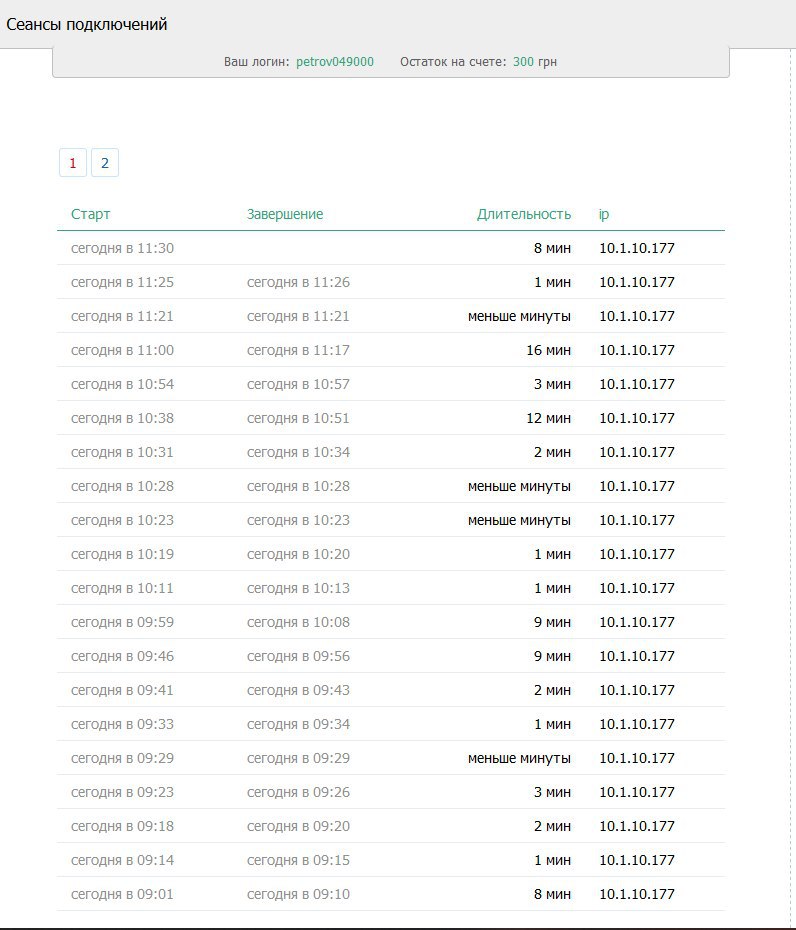Select end time сегодня в 09:26

tap(298, 792)
